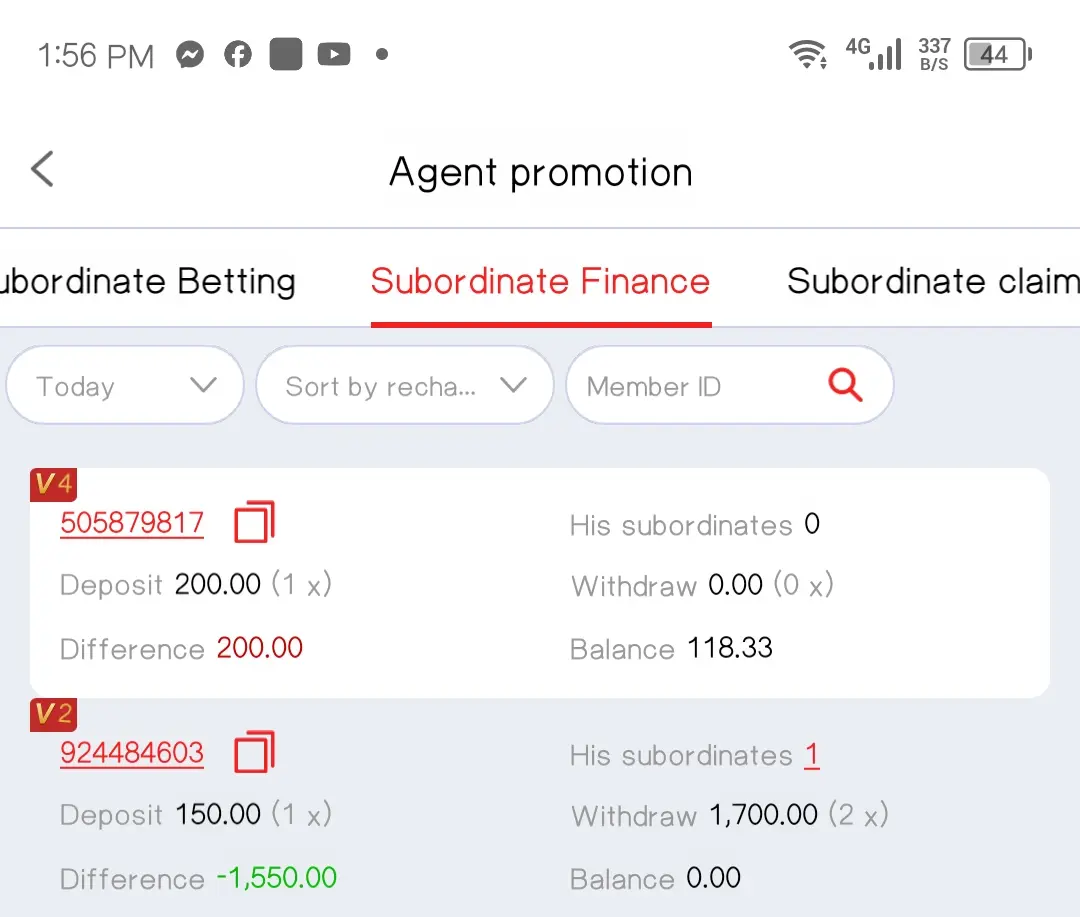The width and height of the screenshot is (1080, 917).
Task: Tap the YouTube notification icon
Action: pos(334,54)
